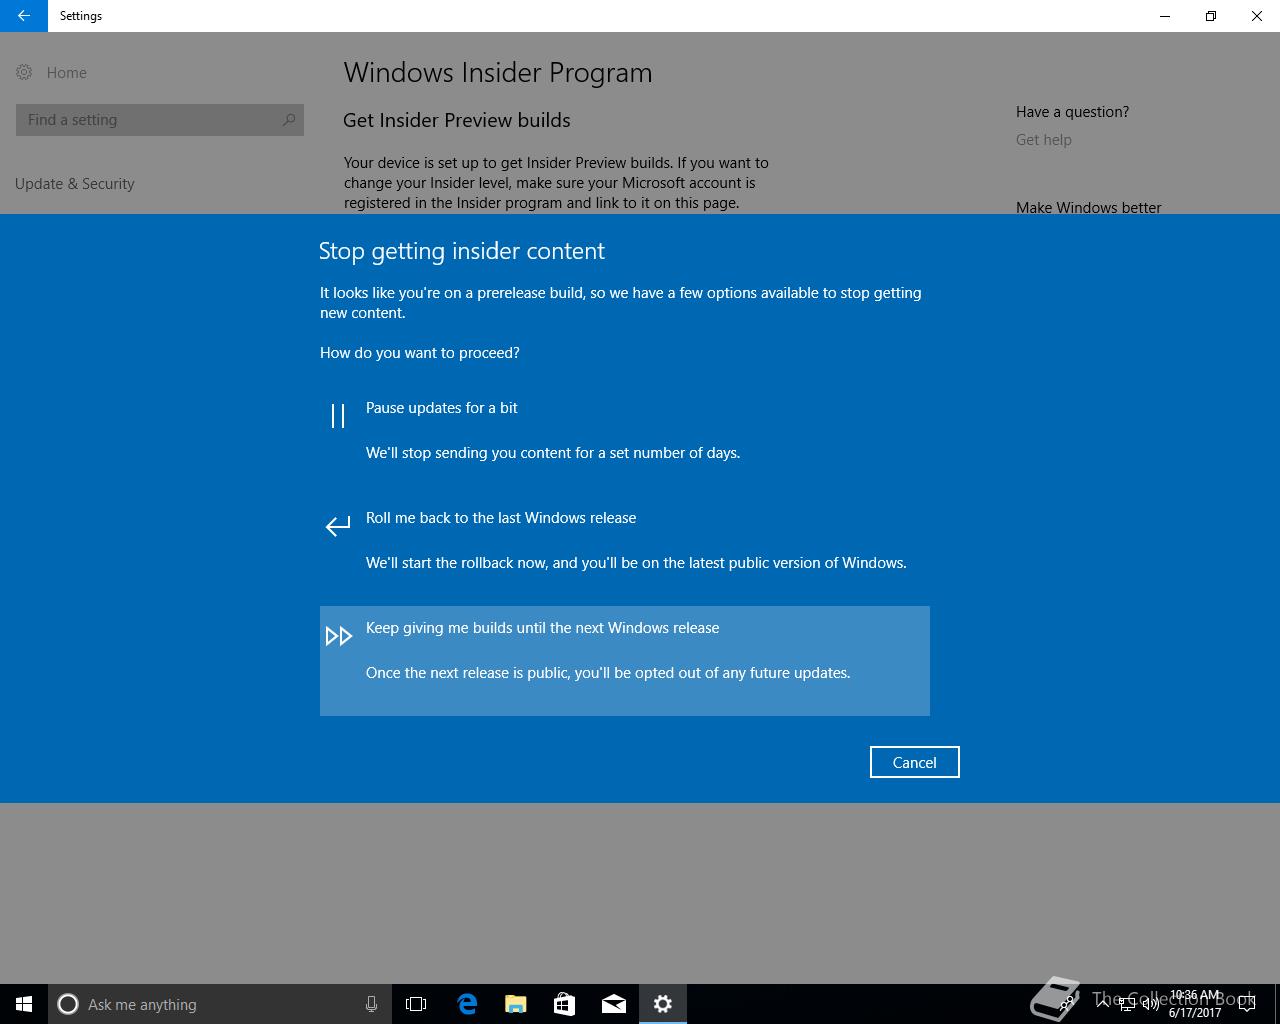
Task: Cancel the Stop getting insider content dialog
Action: point(914,762)
